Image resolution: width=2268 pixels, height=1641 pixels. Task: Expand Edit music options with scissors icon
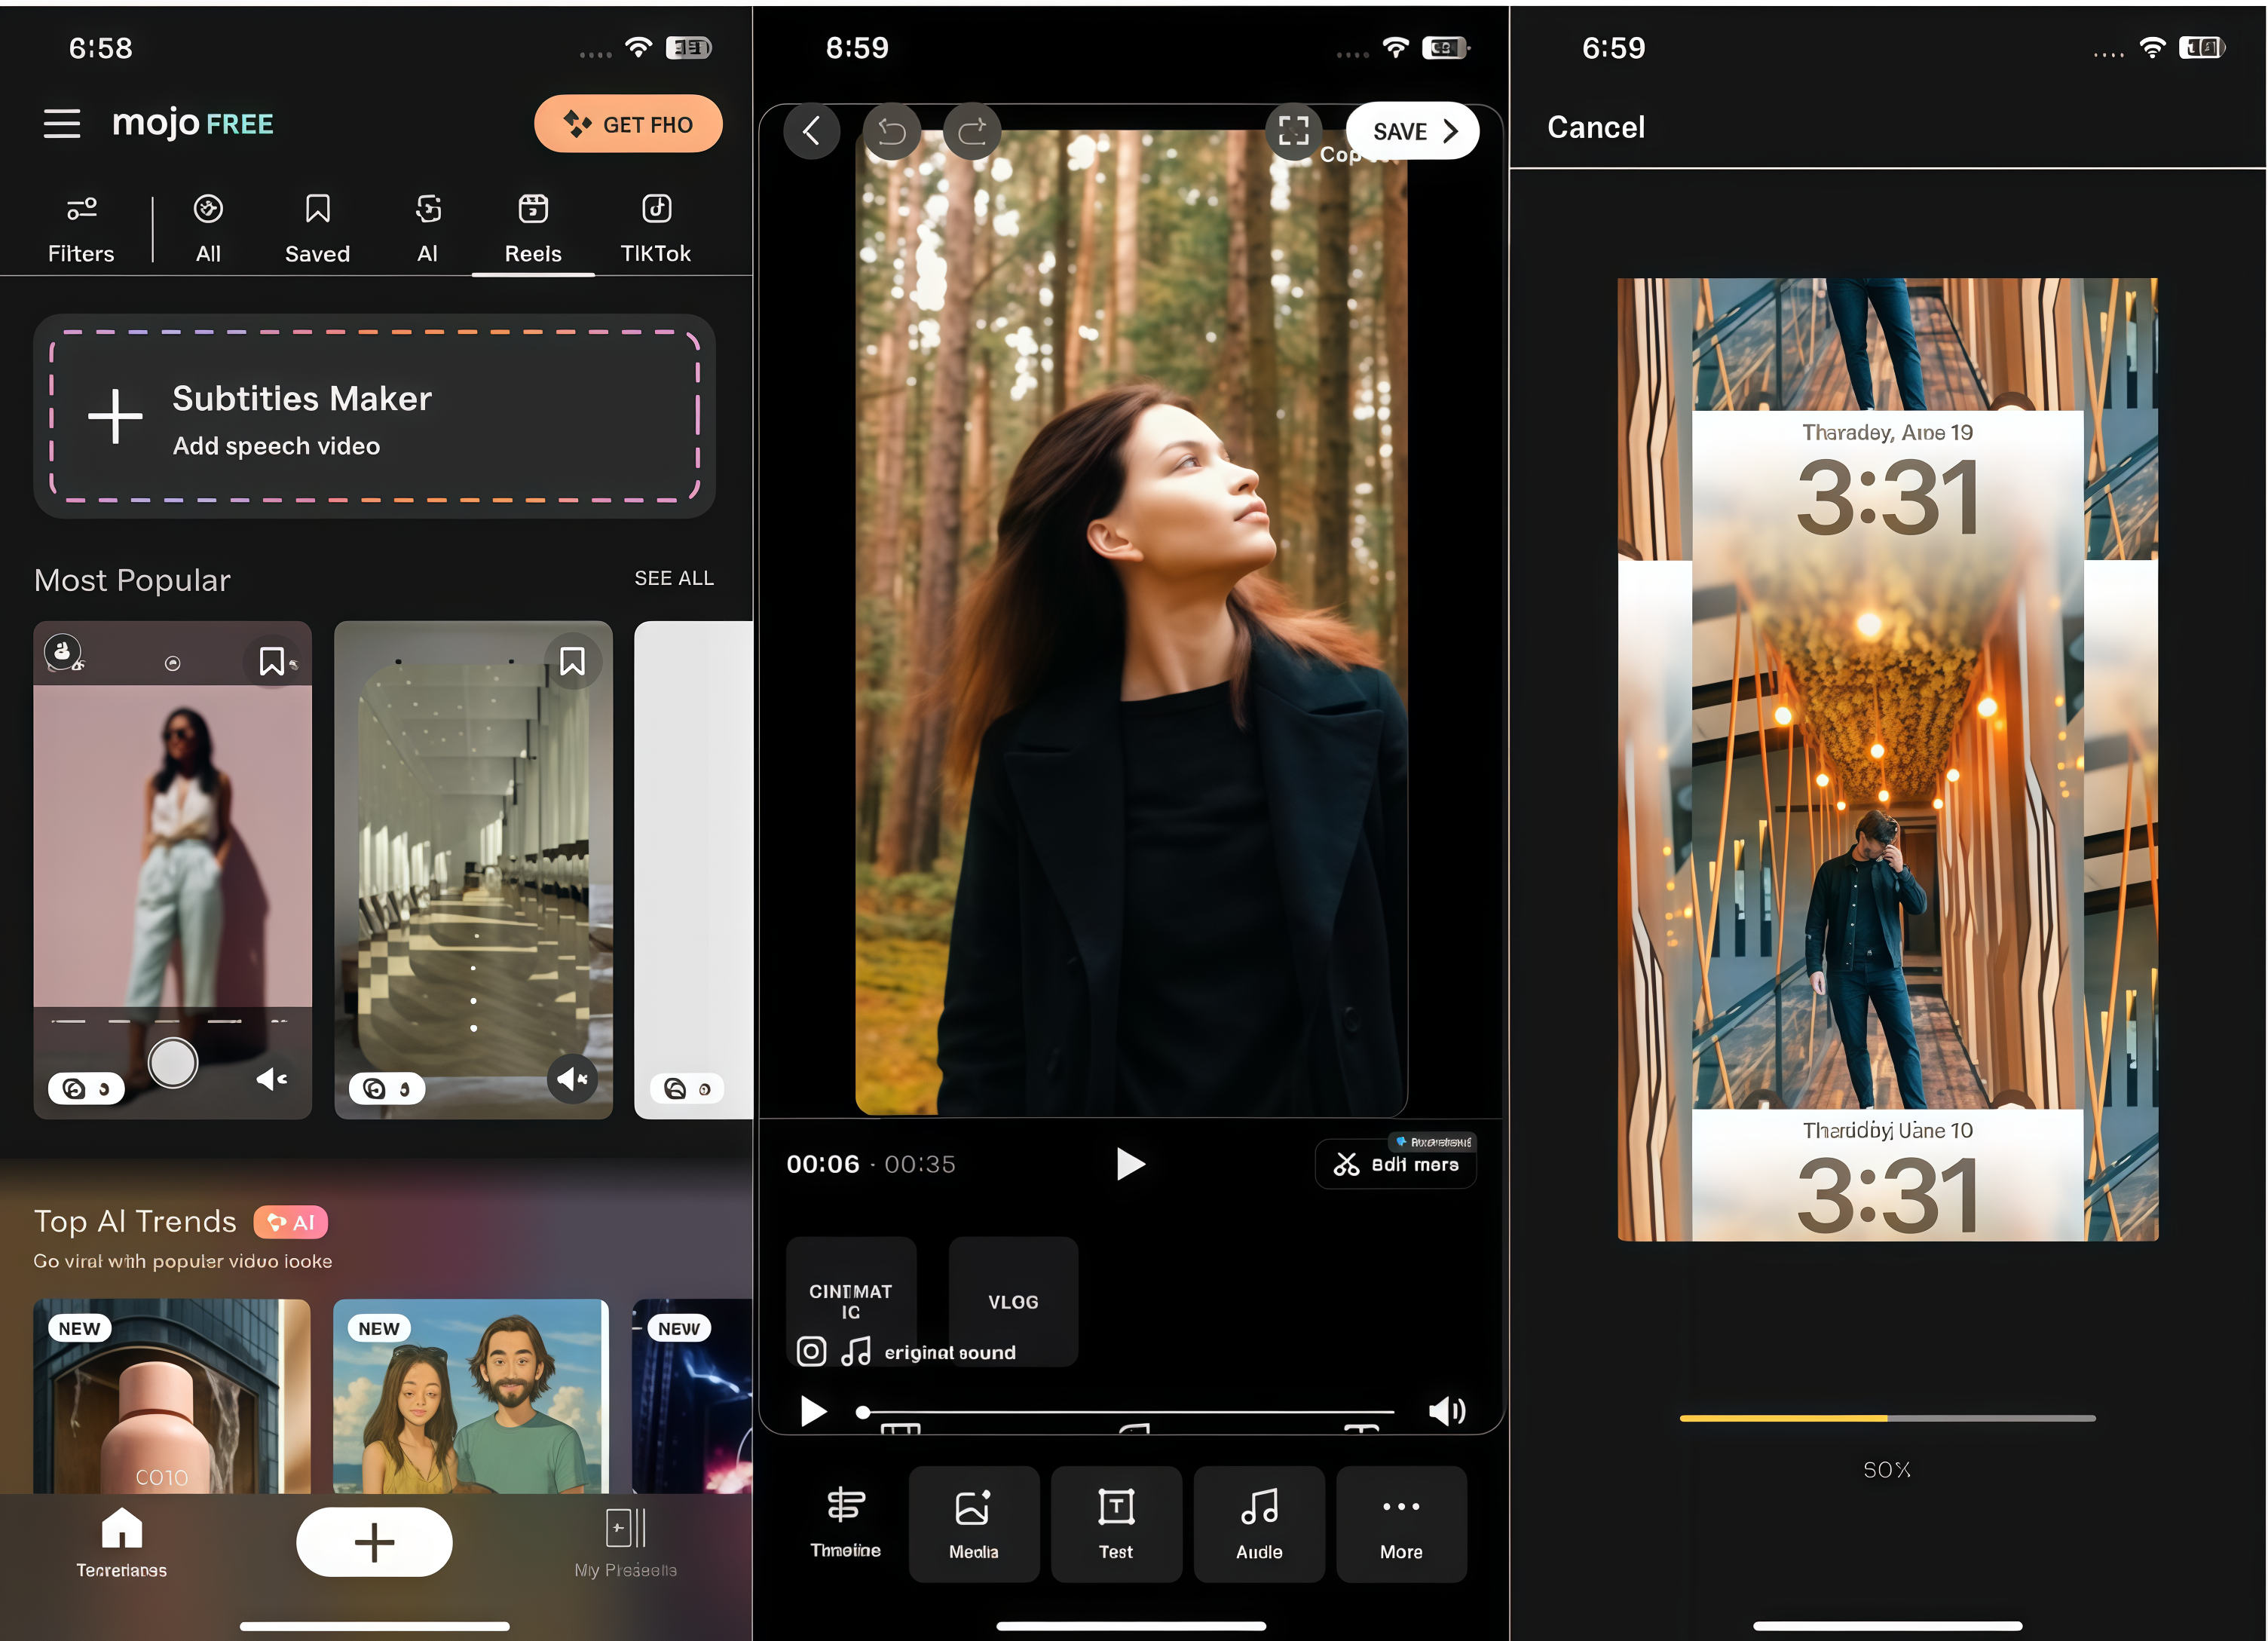pos(1396,1163)
